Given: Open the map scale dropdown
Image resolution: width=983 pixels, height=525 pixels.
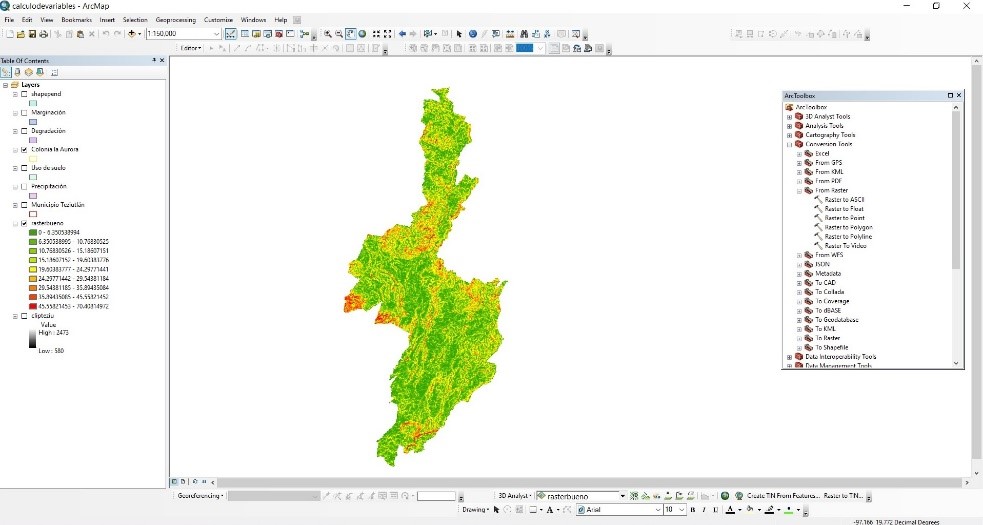Looking at the screenshot, I should pyautogui.click(x=216, y=34).
